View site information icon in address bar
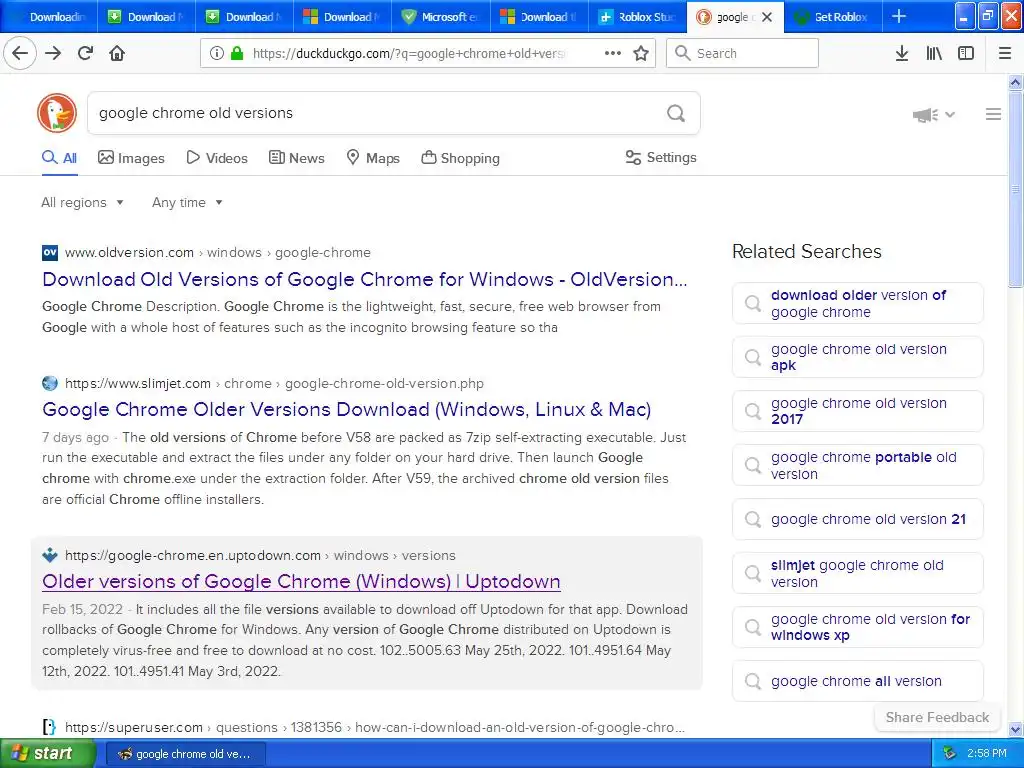 (x=217, y=53)
